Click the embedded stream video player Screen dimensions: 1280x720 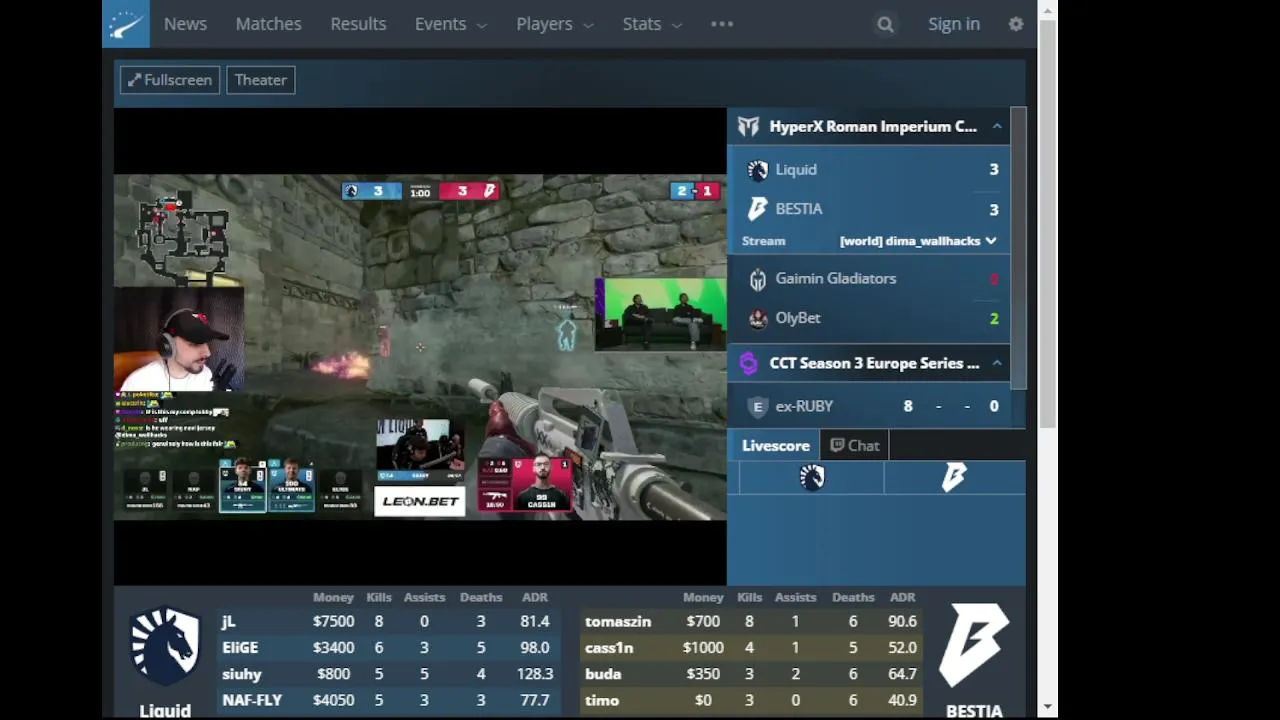pyautogui.click(x=420, y=346)
